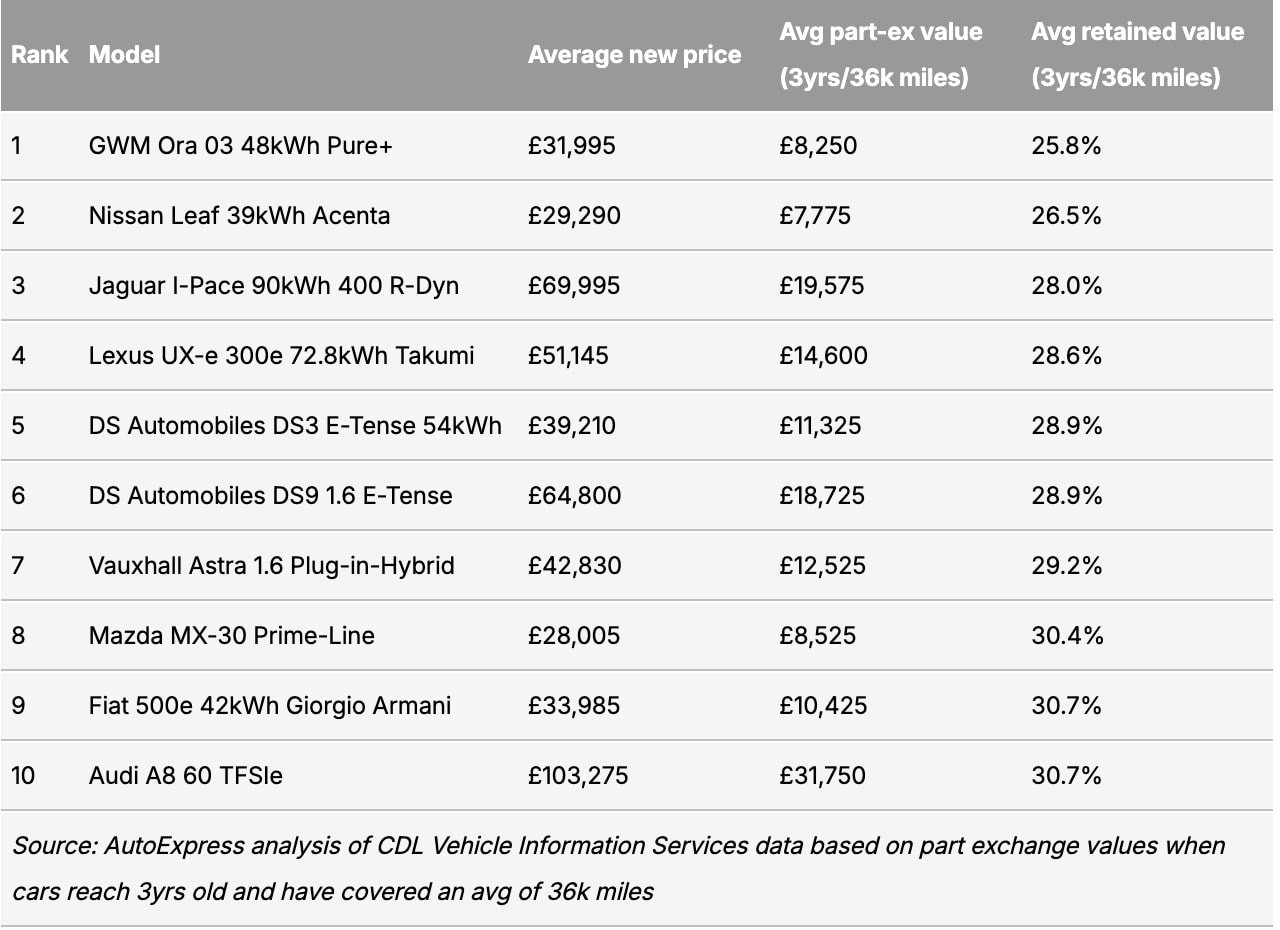Click the Avg retained value header
The width and height of the screenshot is (1280, 930).
(x=1137, y=54)
